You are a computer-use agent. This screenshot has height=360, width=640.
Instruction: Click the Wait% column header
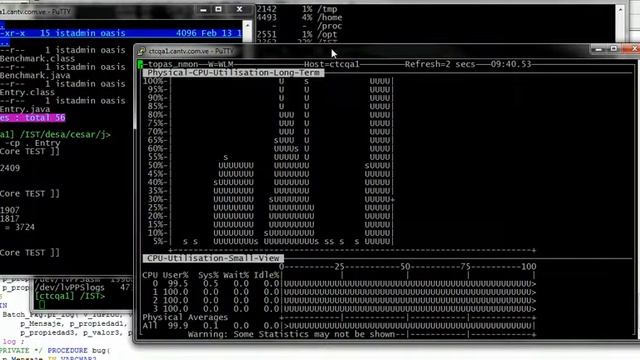point(236,275)
